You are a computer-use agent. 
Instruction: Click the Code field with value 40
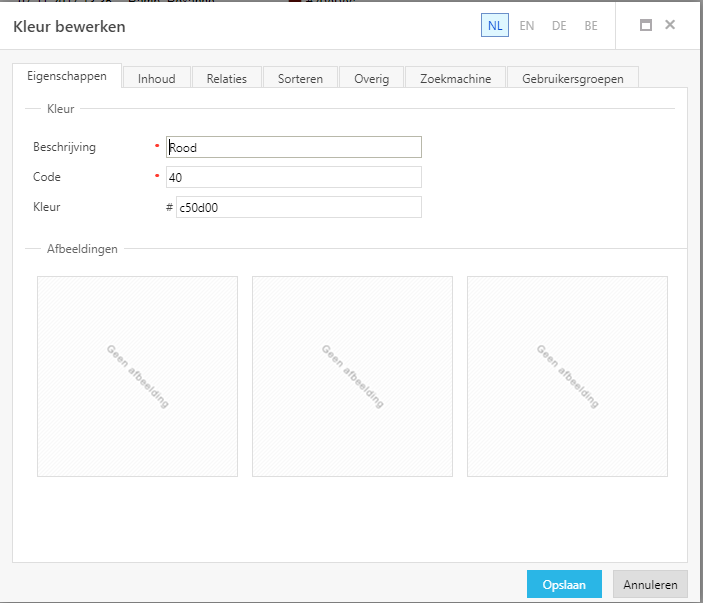coord(294,177)
